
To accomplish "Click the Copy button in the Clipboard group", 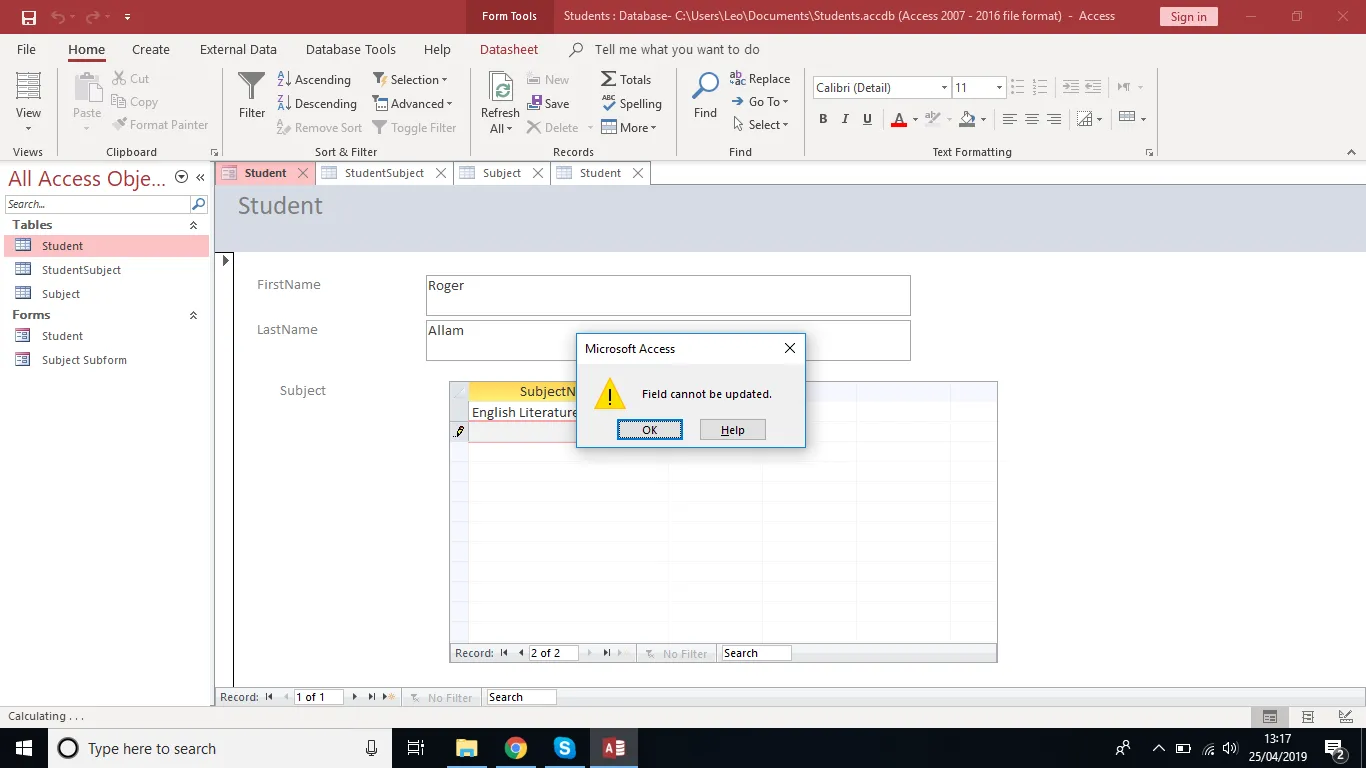I will tap(135, 102).
